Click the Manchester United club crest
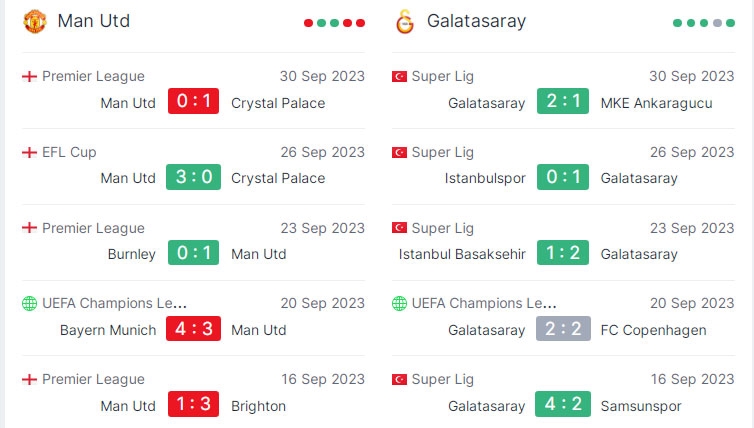 coord(34,22)
